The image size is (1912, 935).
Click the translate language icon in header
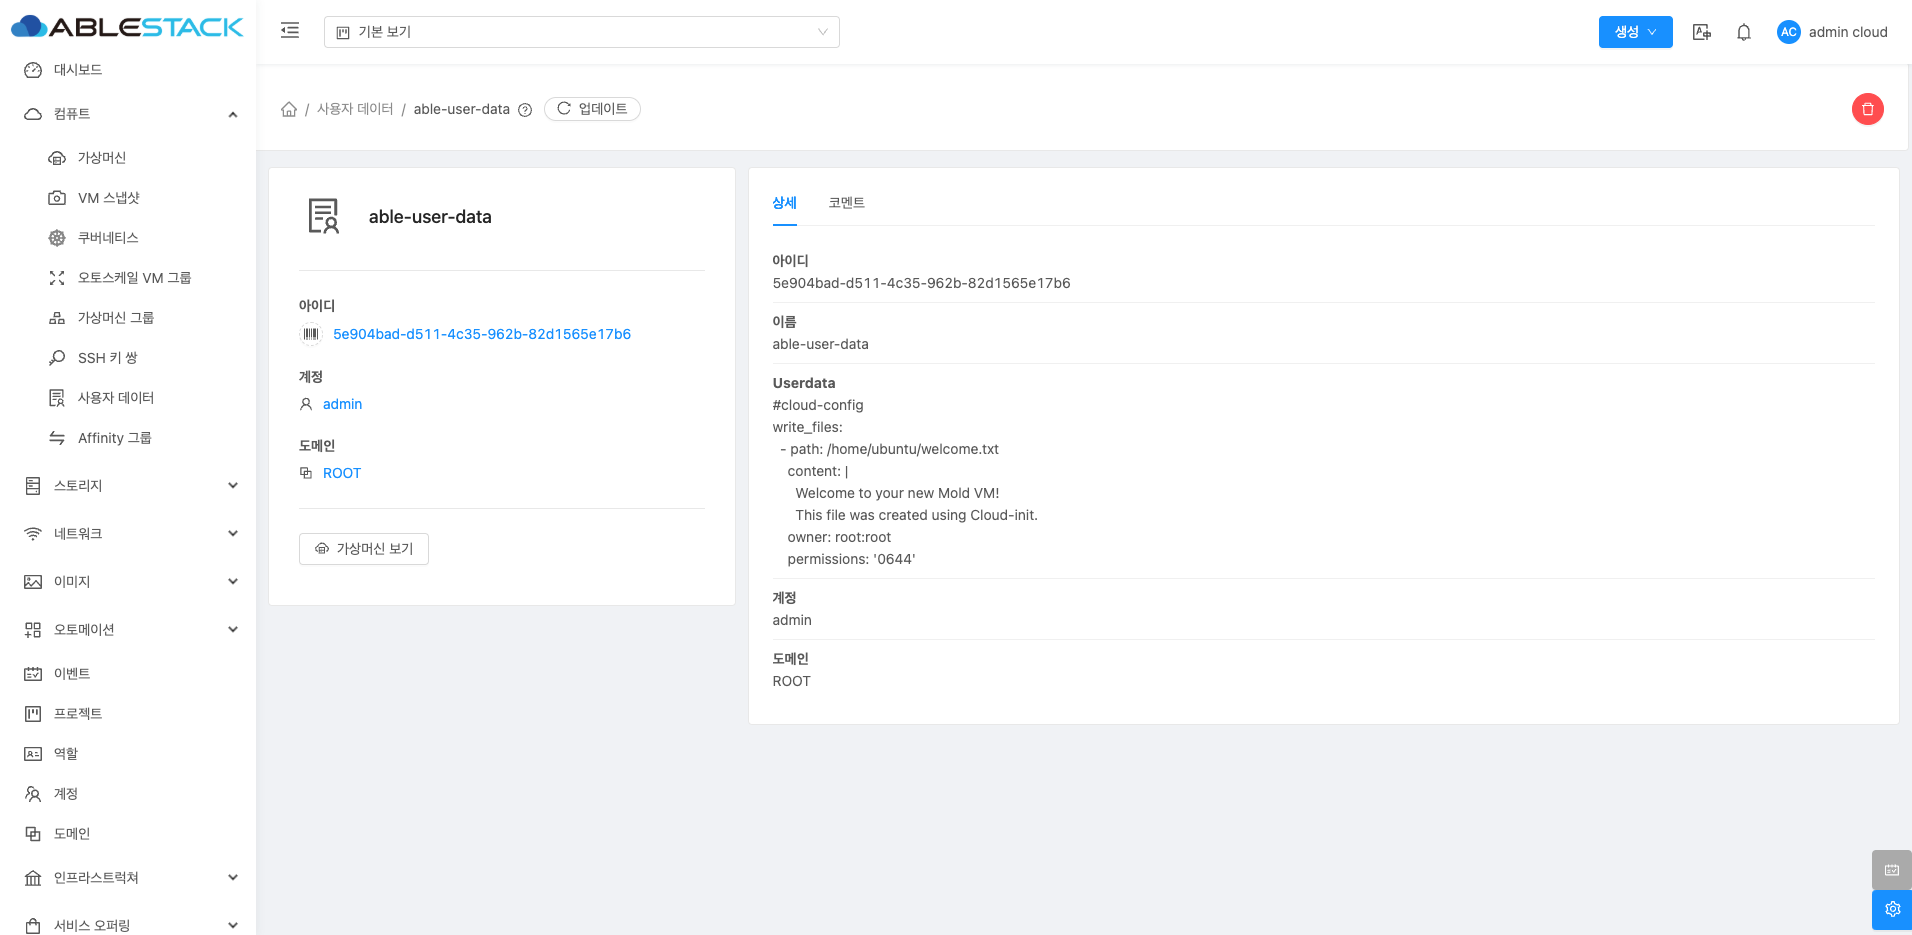coord(1701,32)
